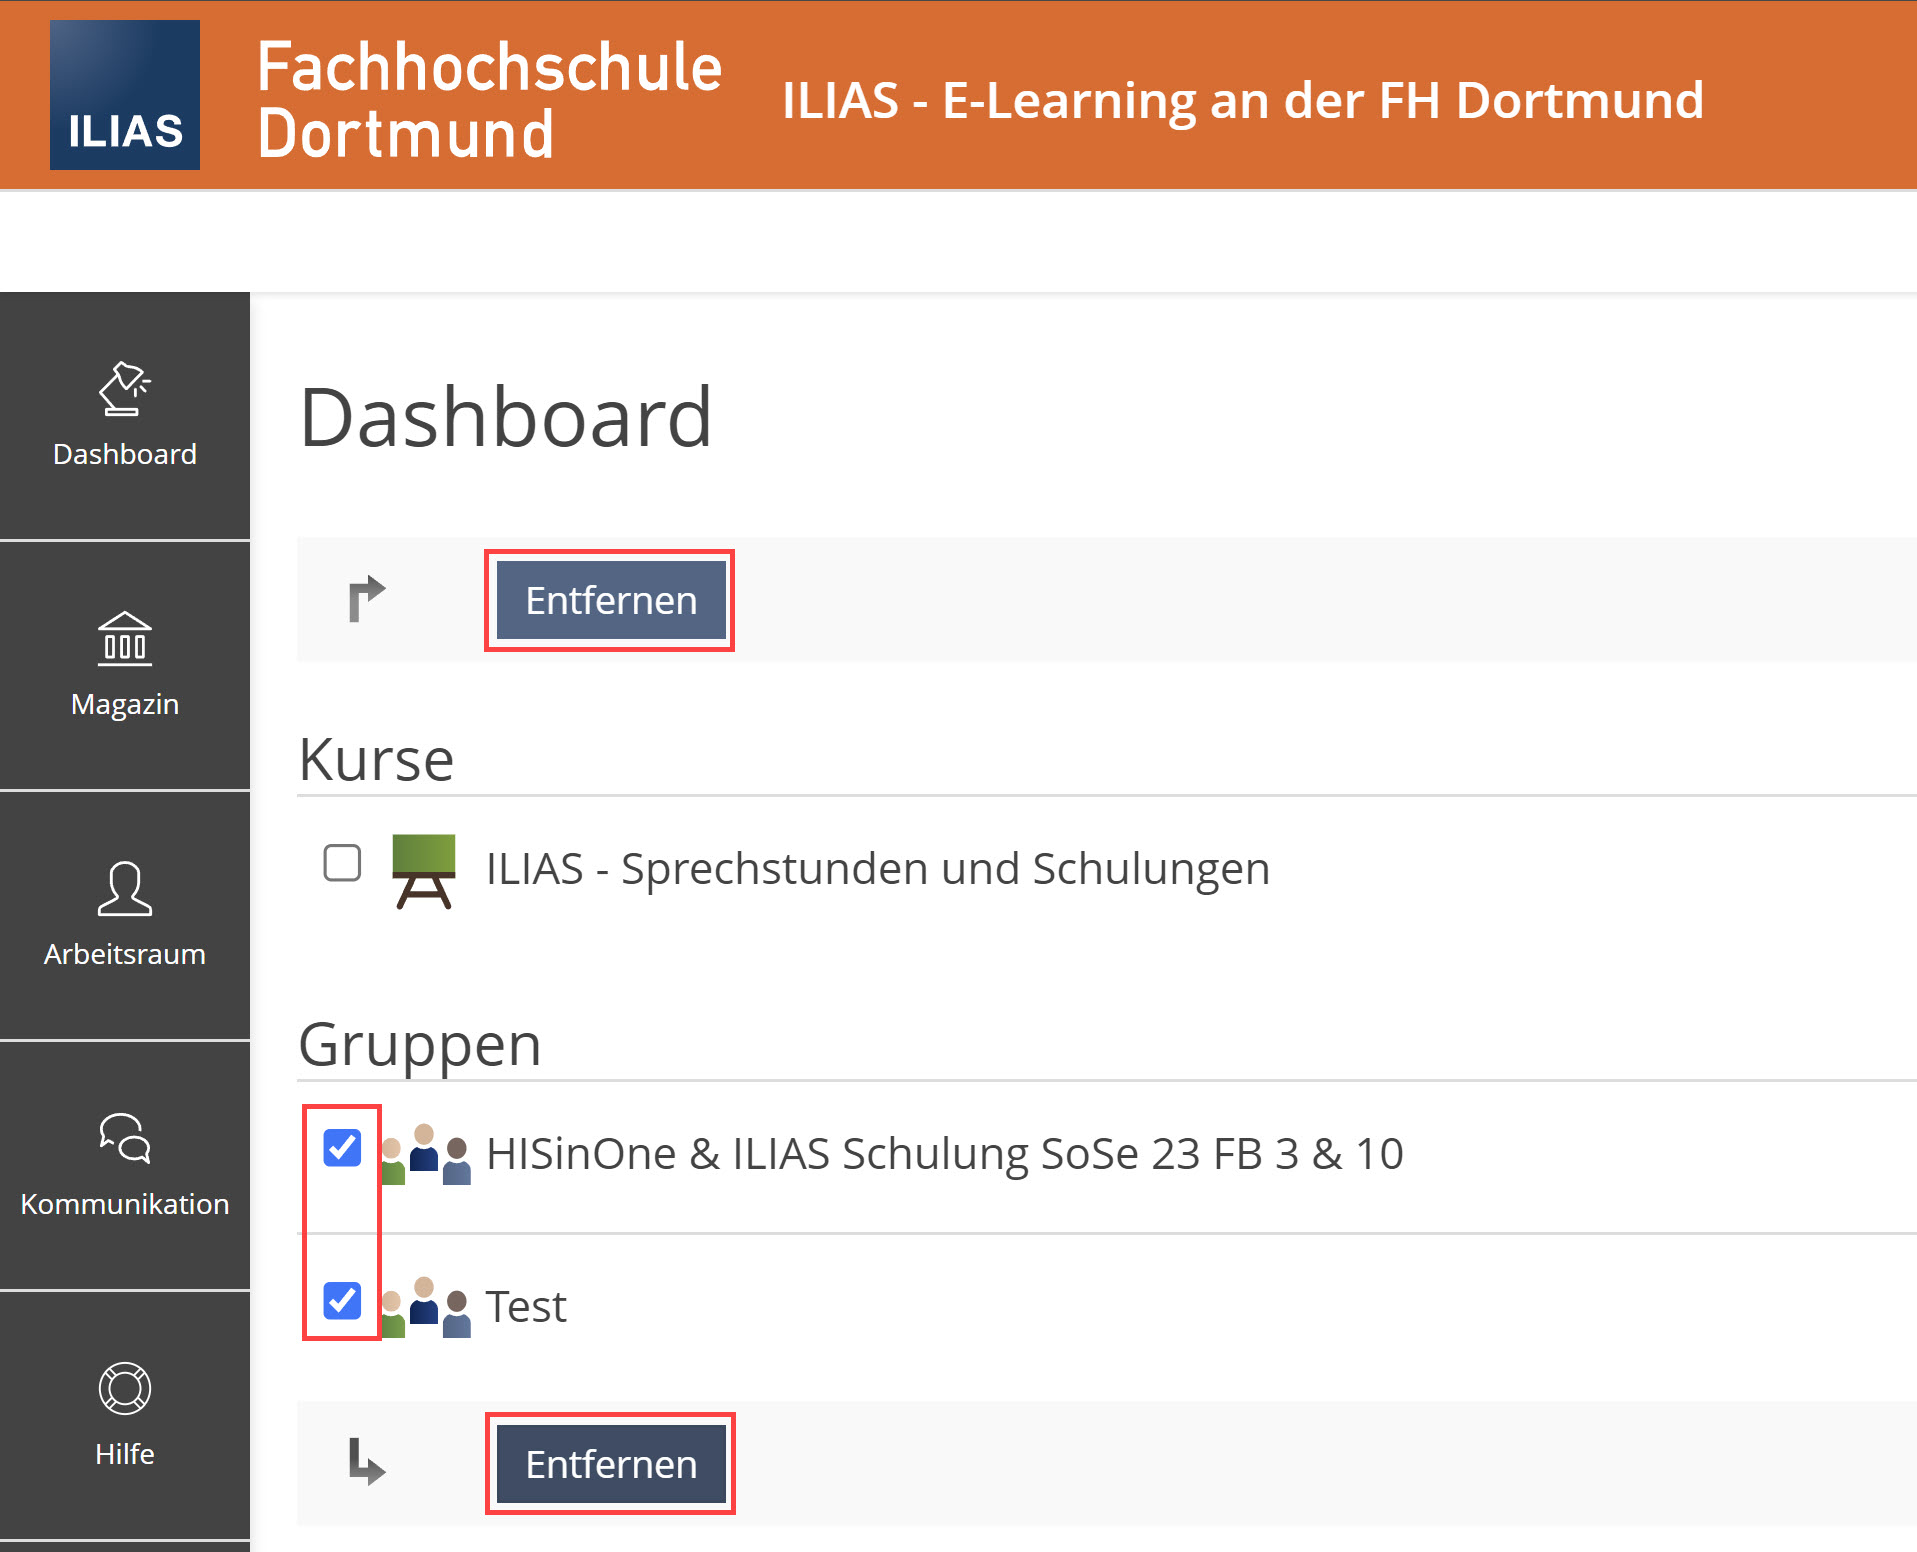Click the Gruppen section heading
Screen dimensions: 1917x1552
(420, 1045)
